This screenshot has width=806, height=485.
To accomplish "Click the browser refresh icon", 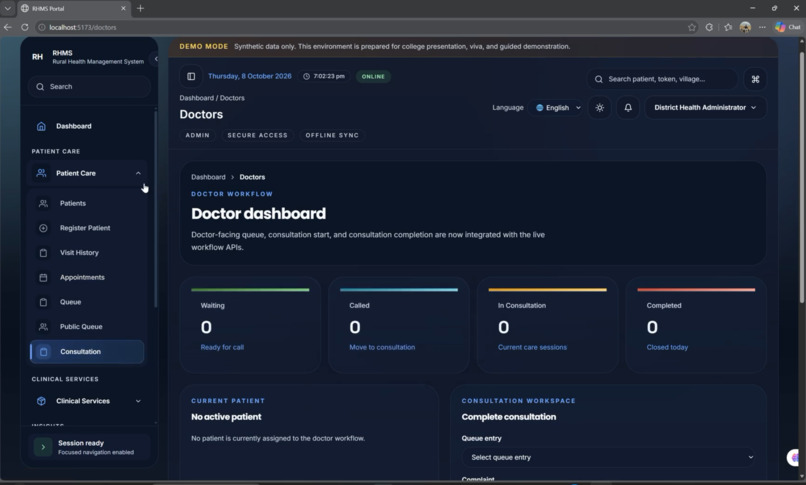I will 25,27.
